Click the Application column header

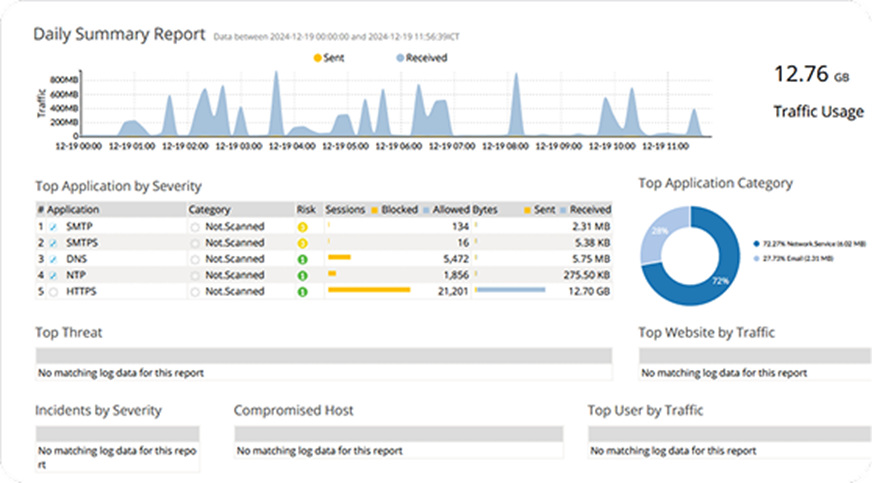coord(73,210)
